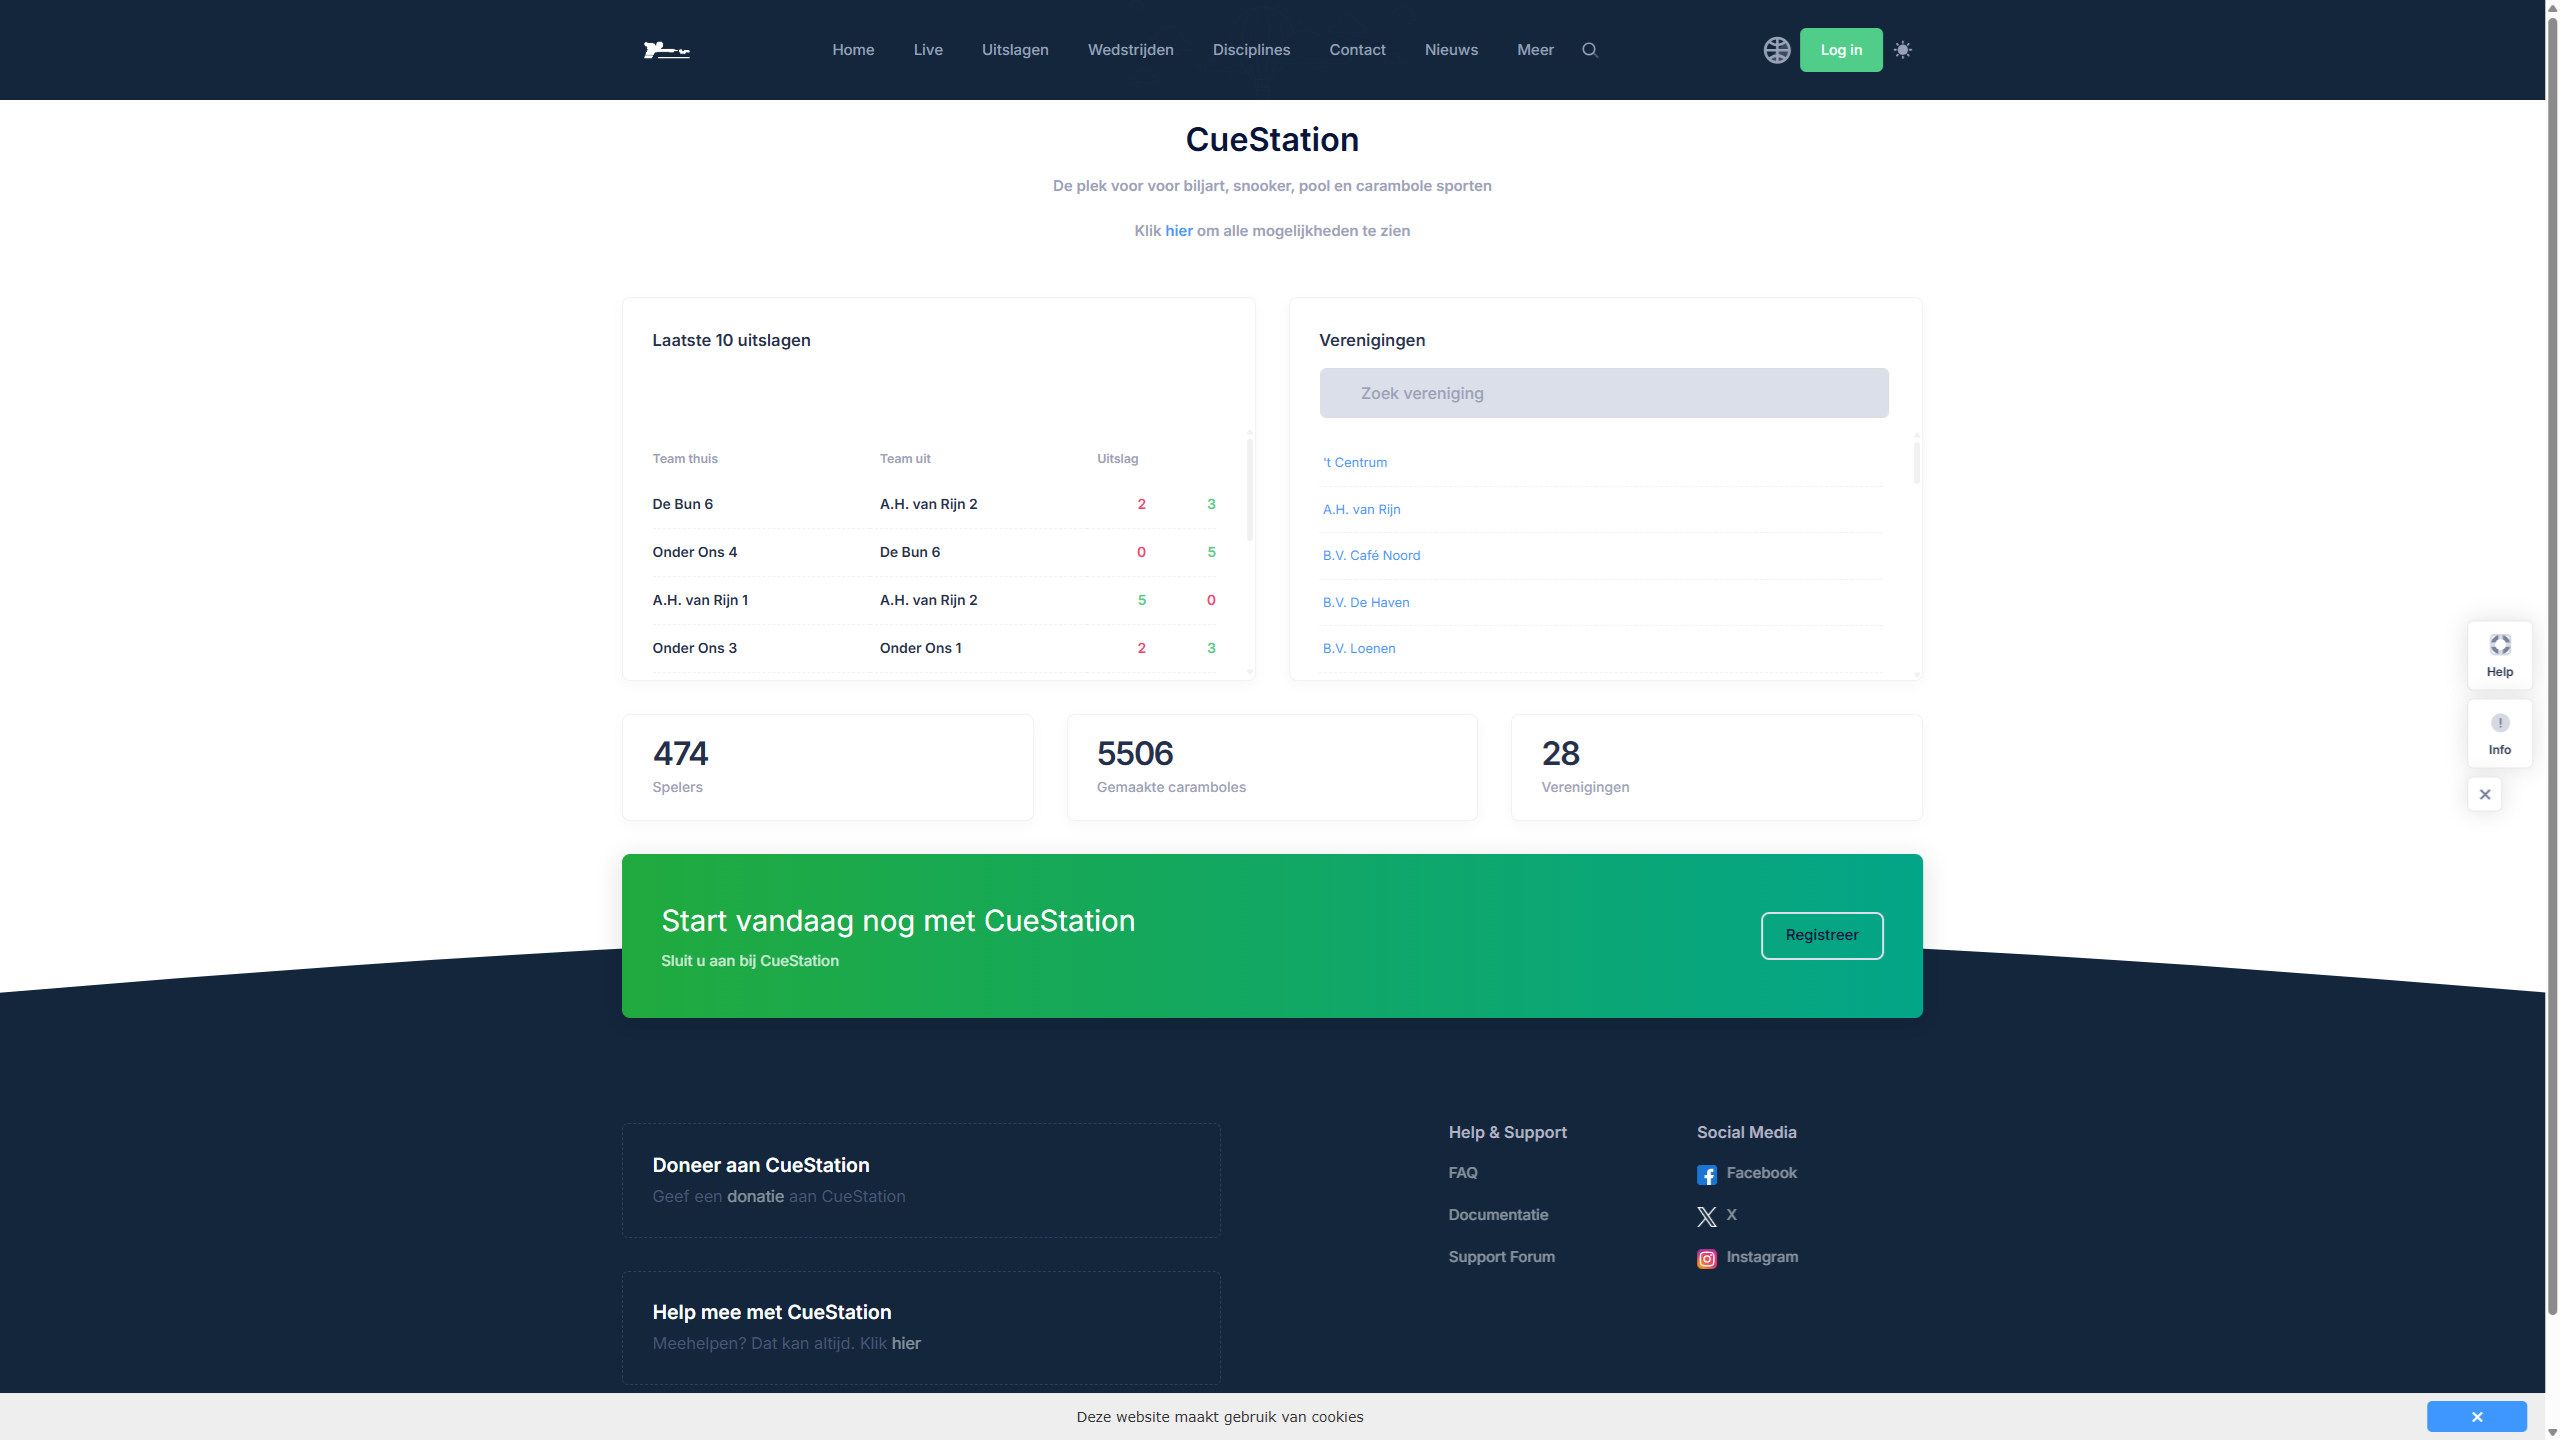
Task: Dismiss the cookie notice banner
Action: pyautogui.click(x=2476, y=1416)
